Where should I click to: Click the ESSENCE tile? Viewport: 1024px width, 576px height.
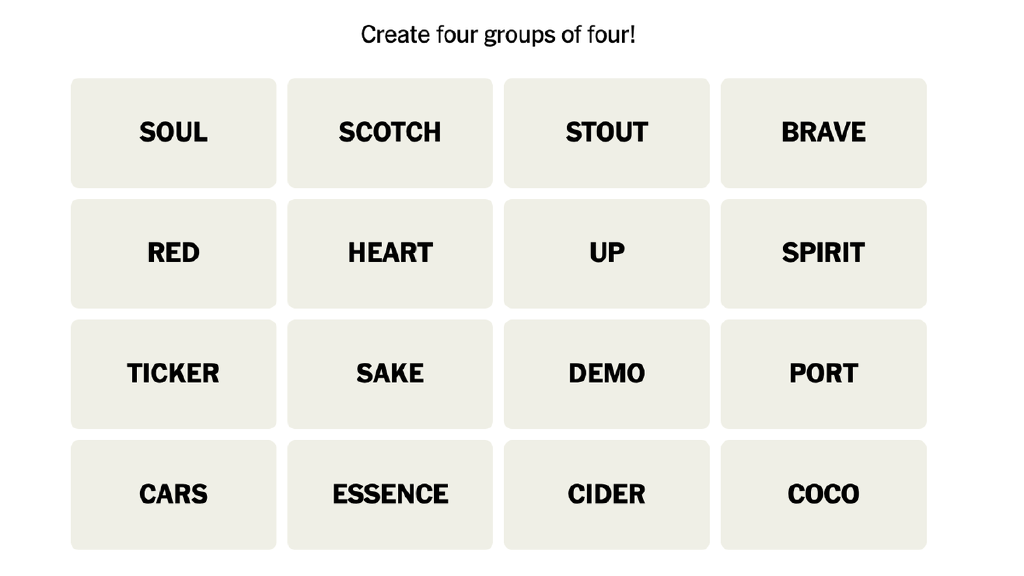click(390, 494)
